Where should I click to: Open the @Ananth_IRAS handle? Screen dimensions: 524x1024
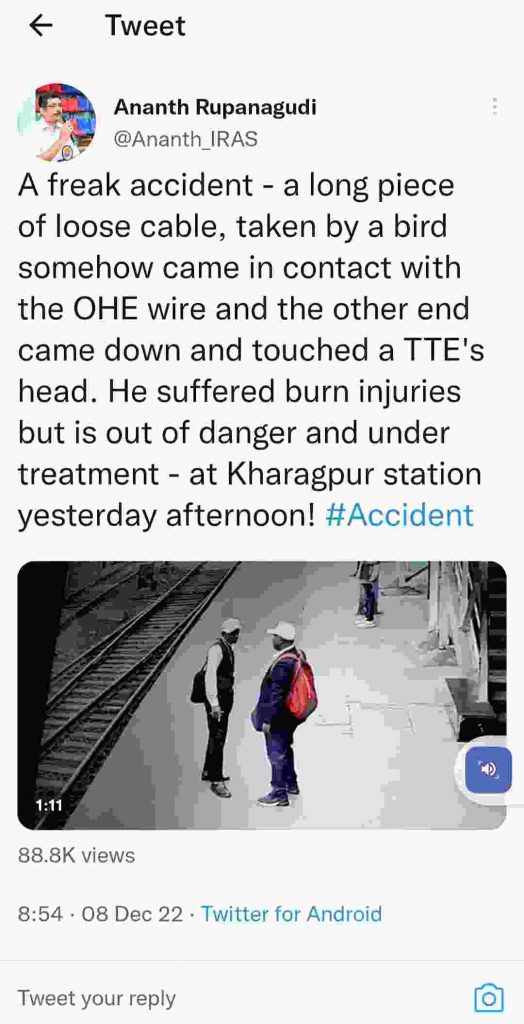186,138
